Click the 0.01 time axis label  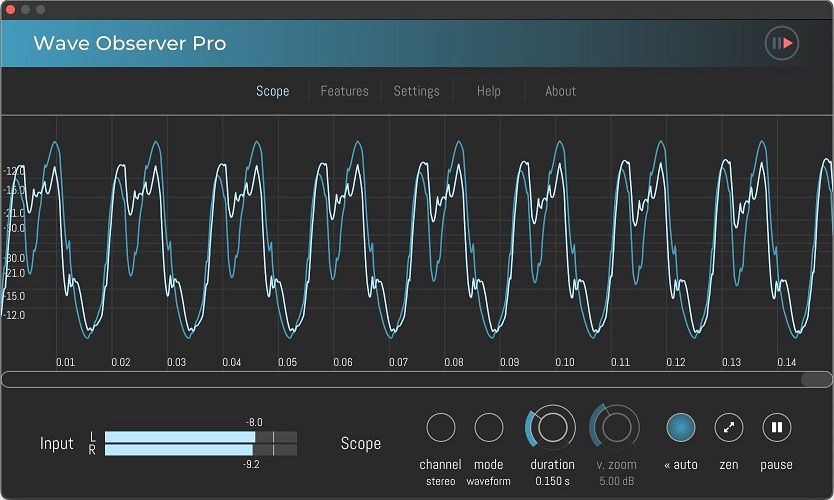65,362
